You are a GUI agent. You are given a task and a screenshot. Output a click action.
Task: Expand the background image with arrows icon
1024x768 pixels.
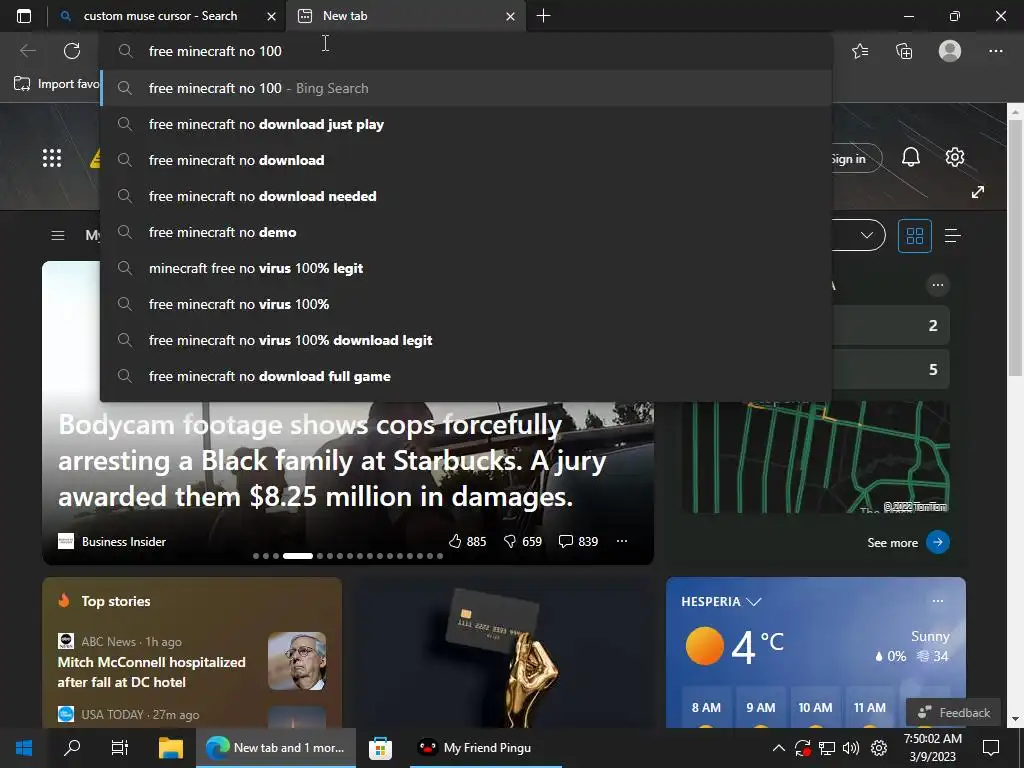[978, 192]
